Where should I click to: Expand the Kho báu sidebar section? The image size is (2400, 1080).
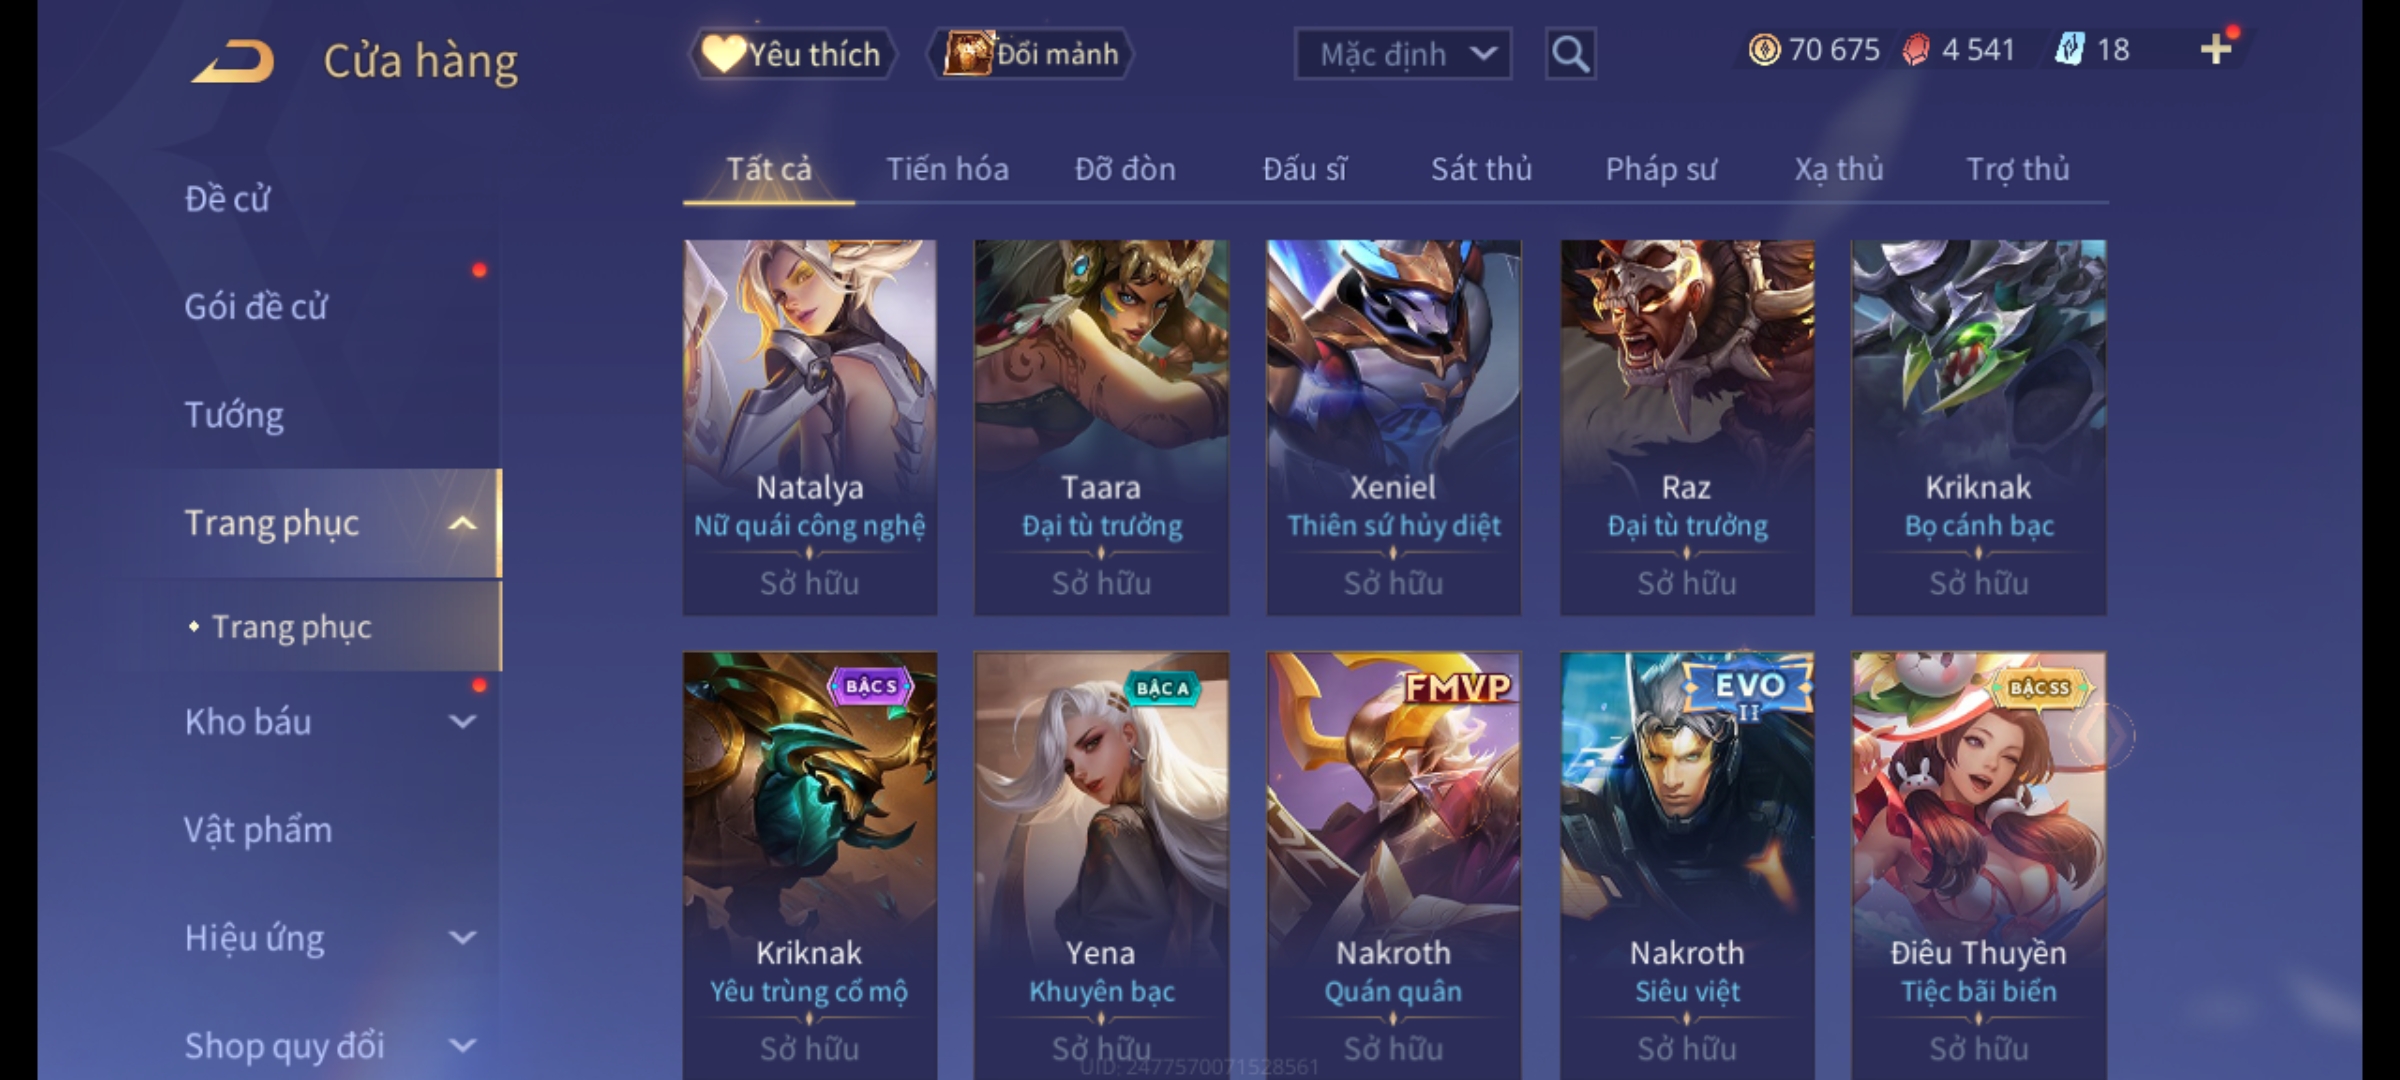click(462, 722)
